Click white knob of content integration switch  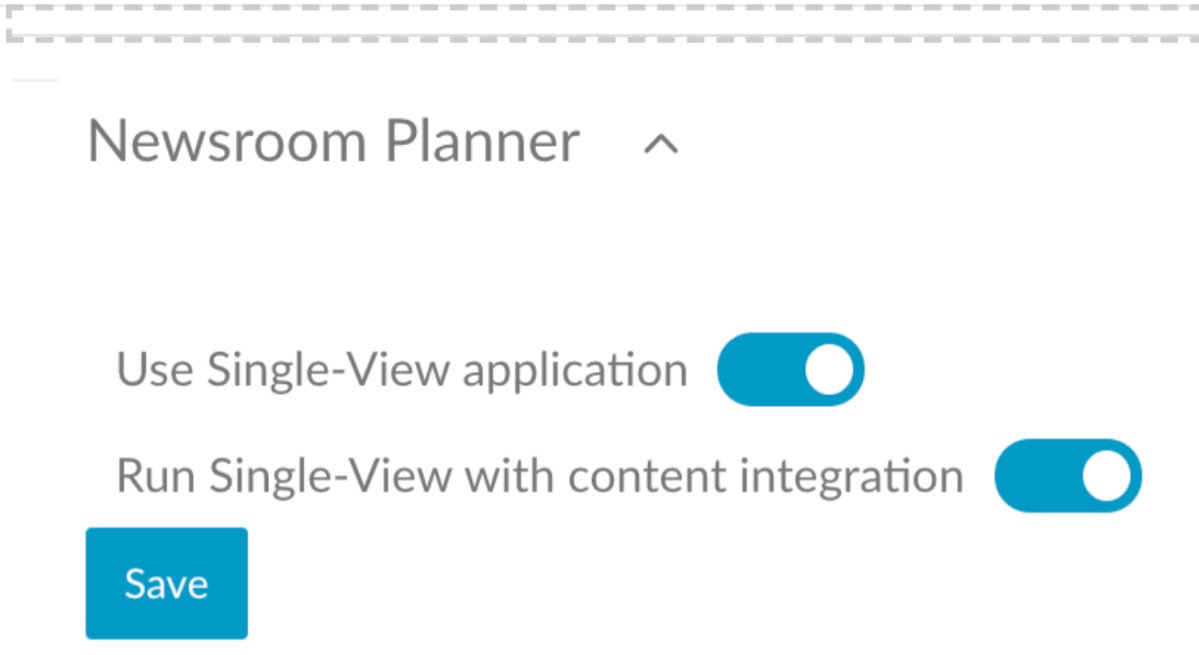[x=1106, y=476]
